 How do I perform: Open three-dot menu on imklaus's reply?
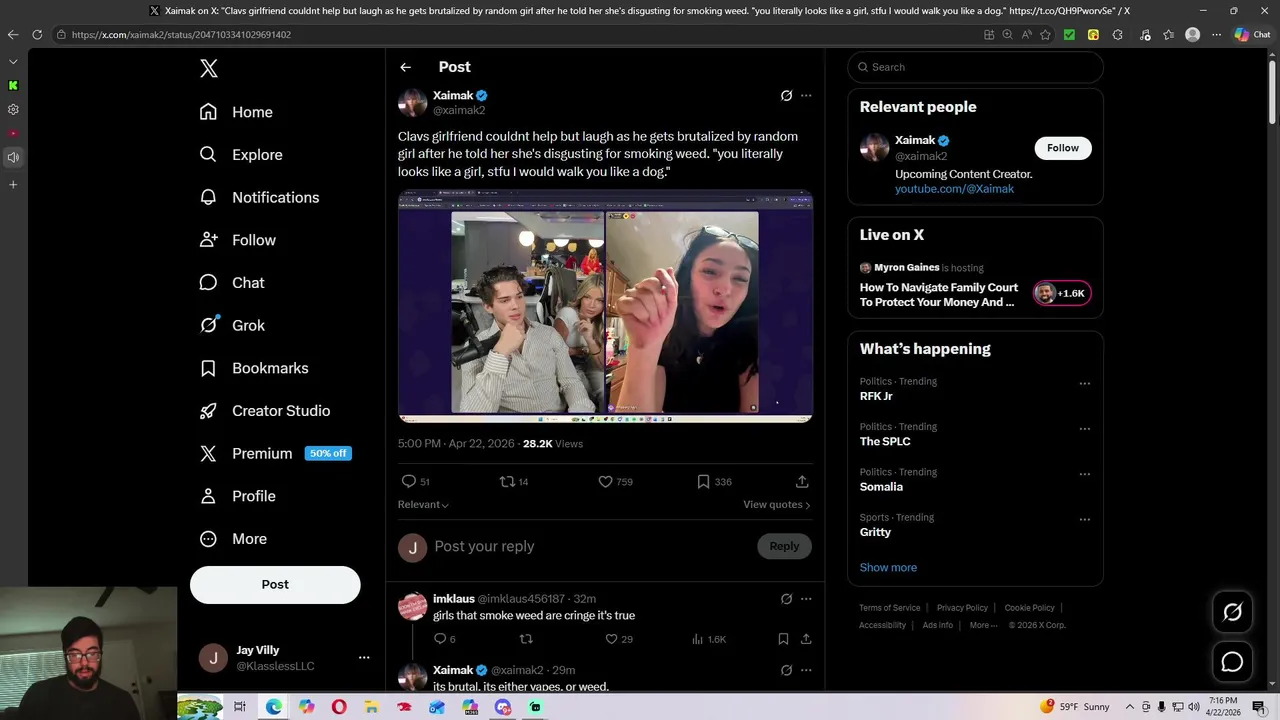[806, 599]
